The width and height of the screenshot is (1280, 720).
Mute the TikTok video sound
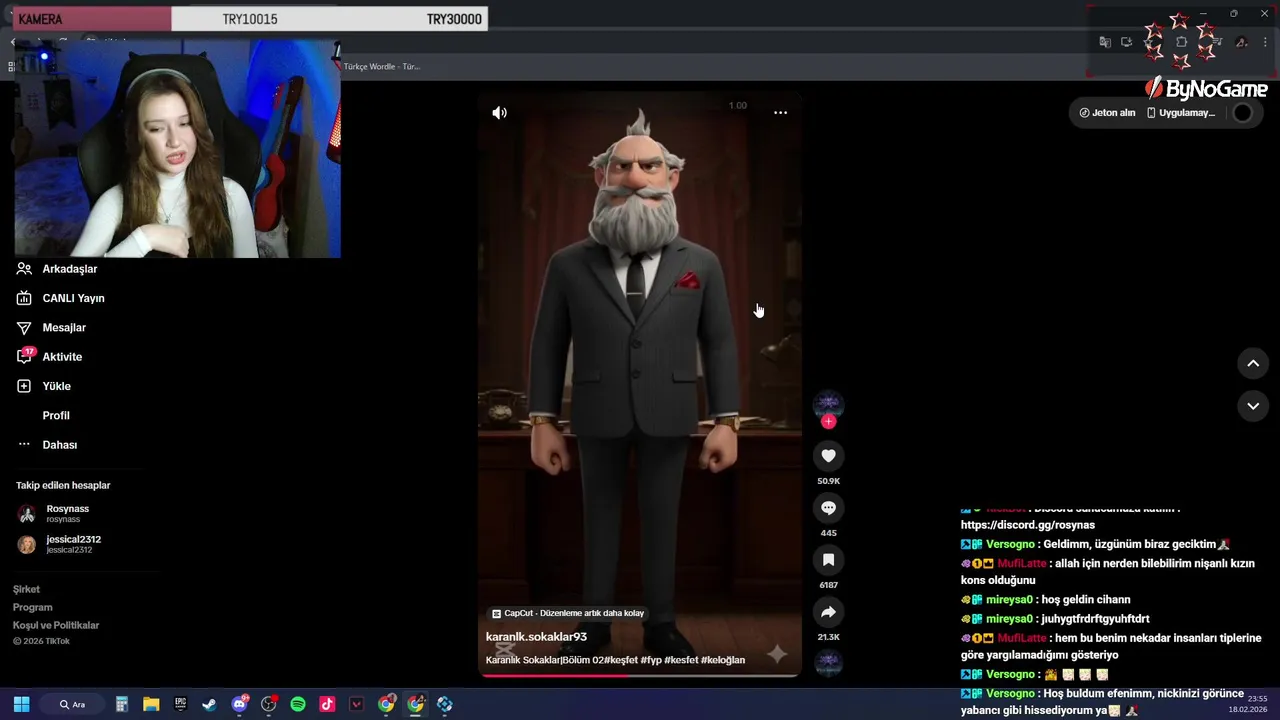pos(500,113)
